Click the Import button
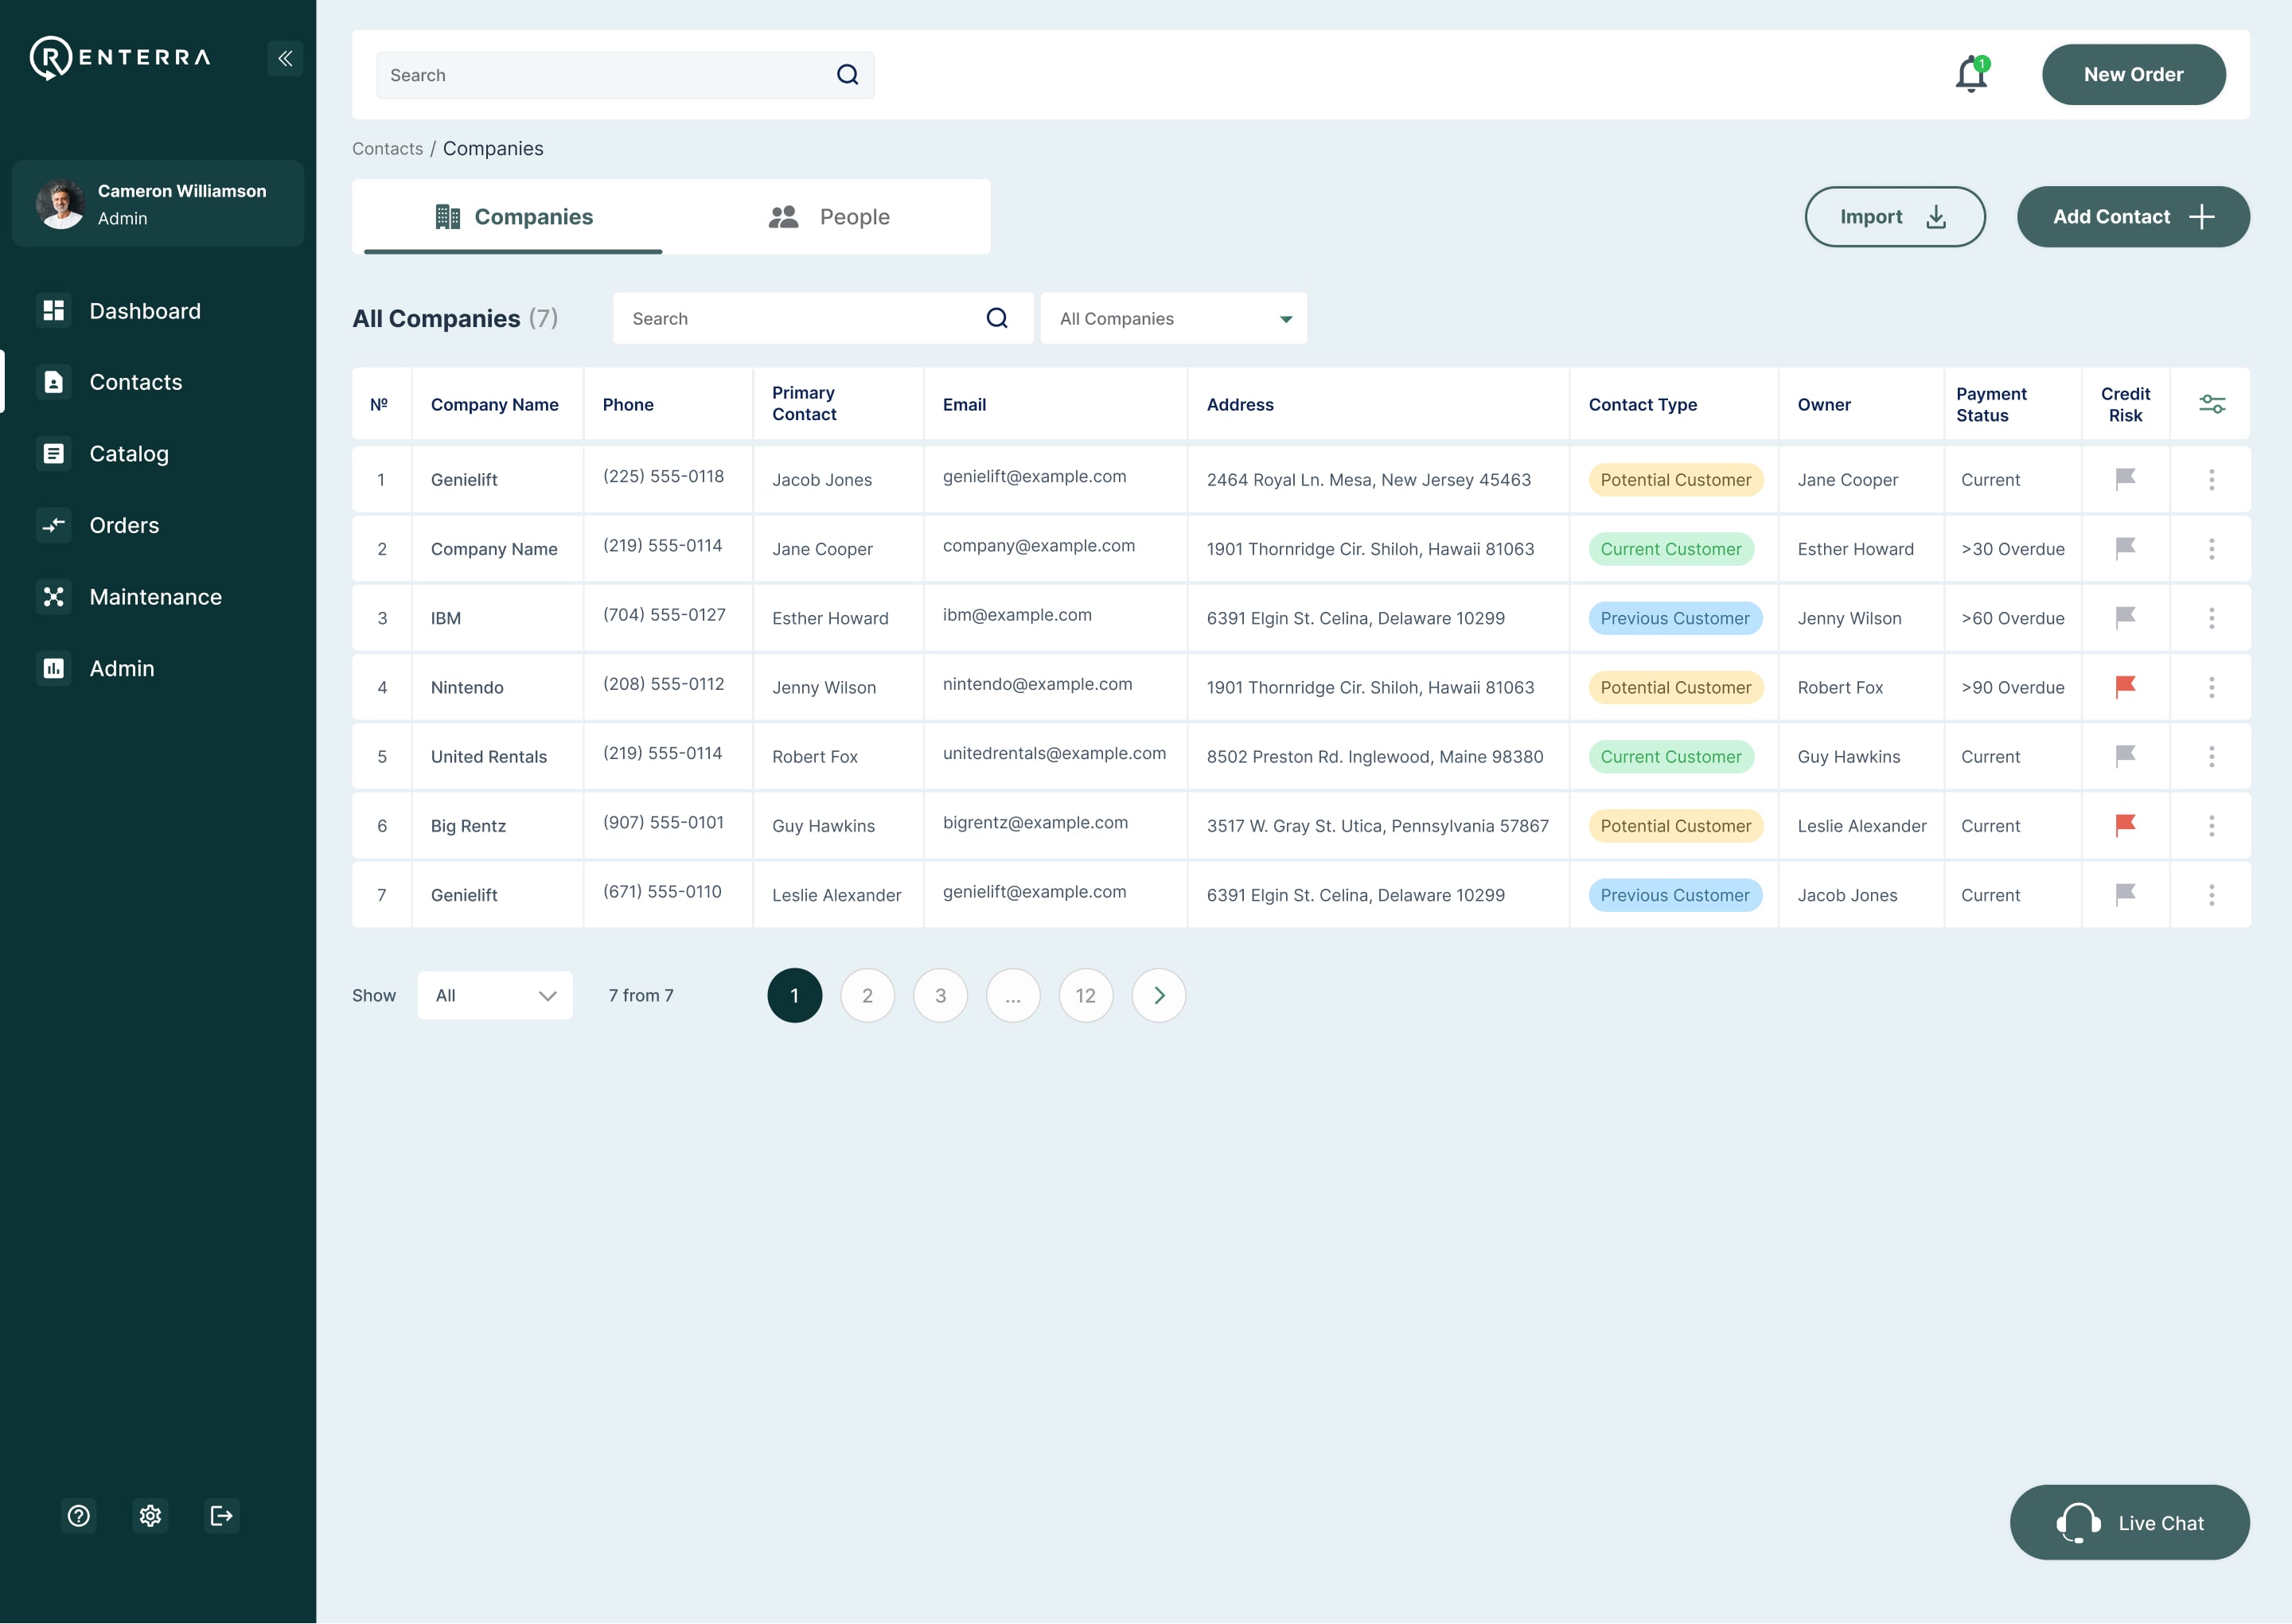The width and height of the screenshot is (2292, 1624). point(1894,217)
